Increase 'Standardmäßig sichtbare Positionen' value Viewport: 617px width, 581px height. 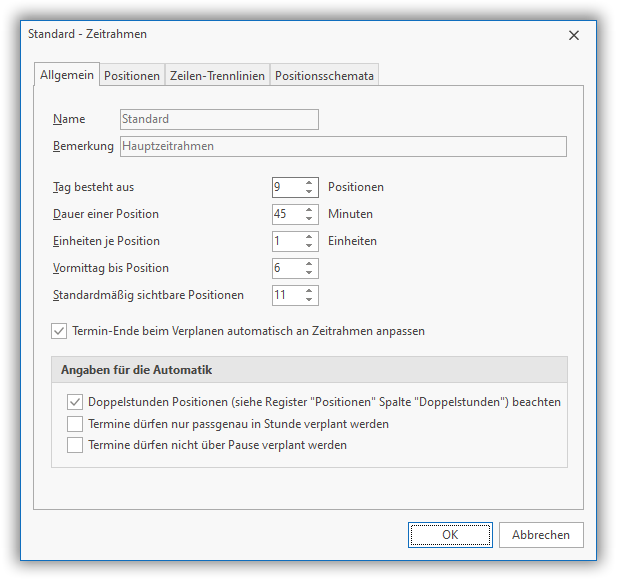pyautogui.click(x=310, y=290)
